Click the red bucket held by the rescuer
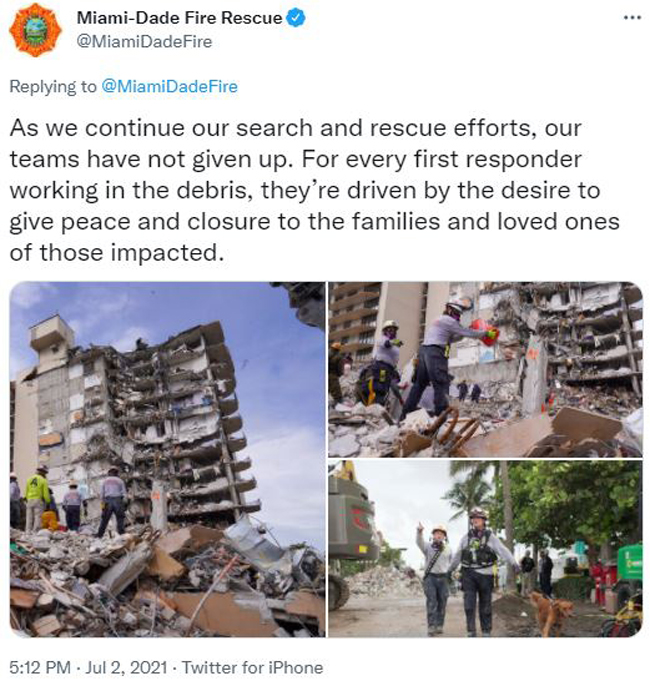This screenshot has width=650, height=681. 485,332
